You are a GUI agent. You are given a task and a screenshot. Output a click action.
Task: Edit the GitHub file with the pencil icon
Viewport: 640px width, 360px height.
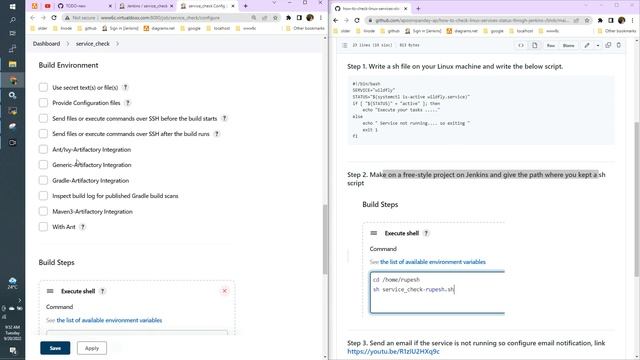click(587, 45)
